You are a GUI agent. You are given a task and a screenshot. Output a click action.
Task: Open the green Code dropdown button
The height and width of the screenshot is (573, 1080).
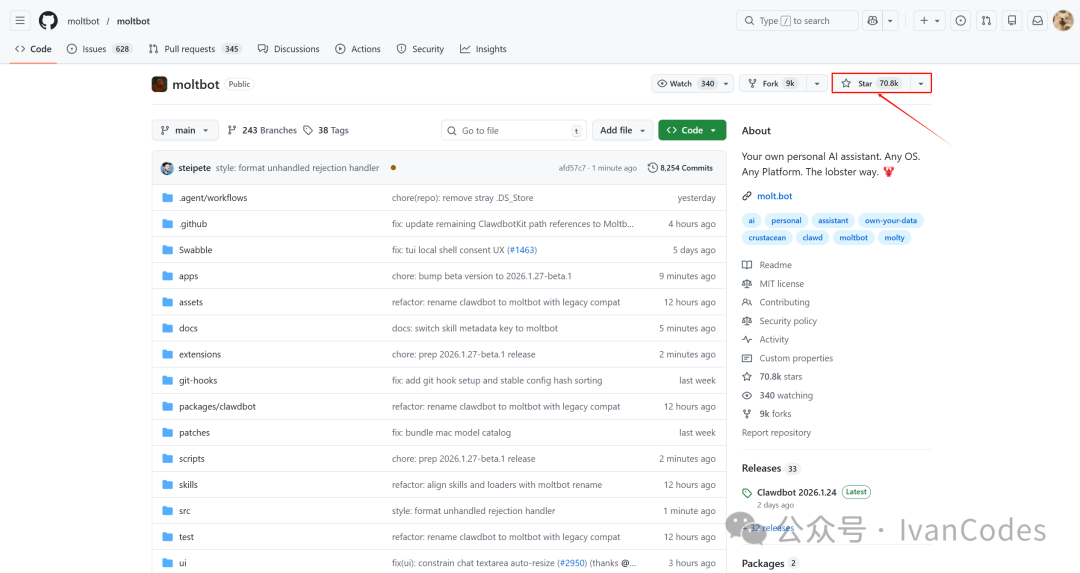click(x=692, y=130)
